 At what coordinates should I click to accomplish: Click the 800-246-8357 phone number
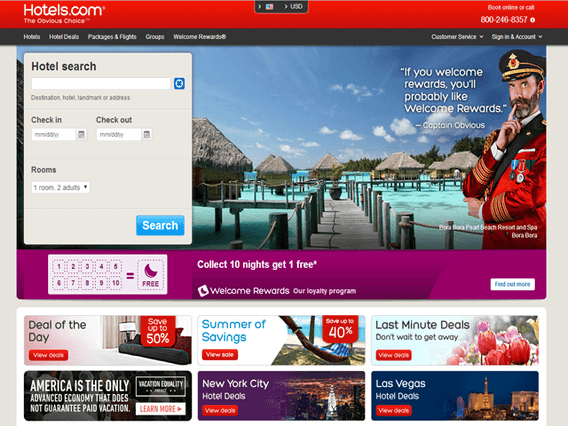[504, 20]
